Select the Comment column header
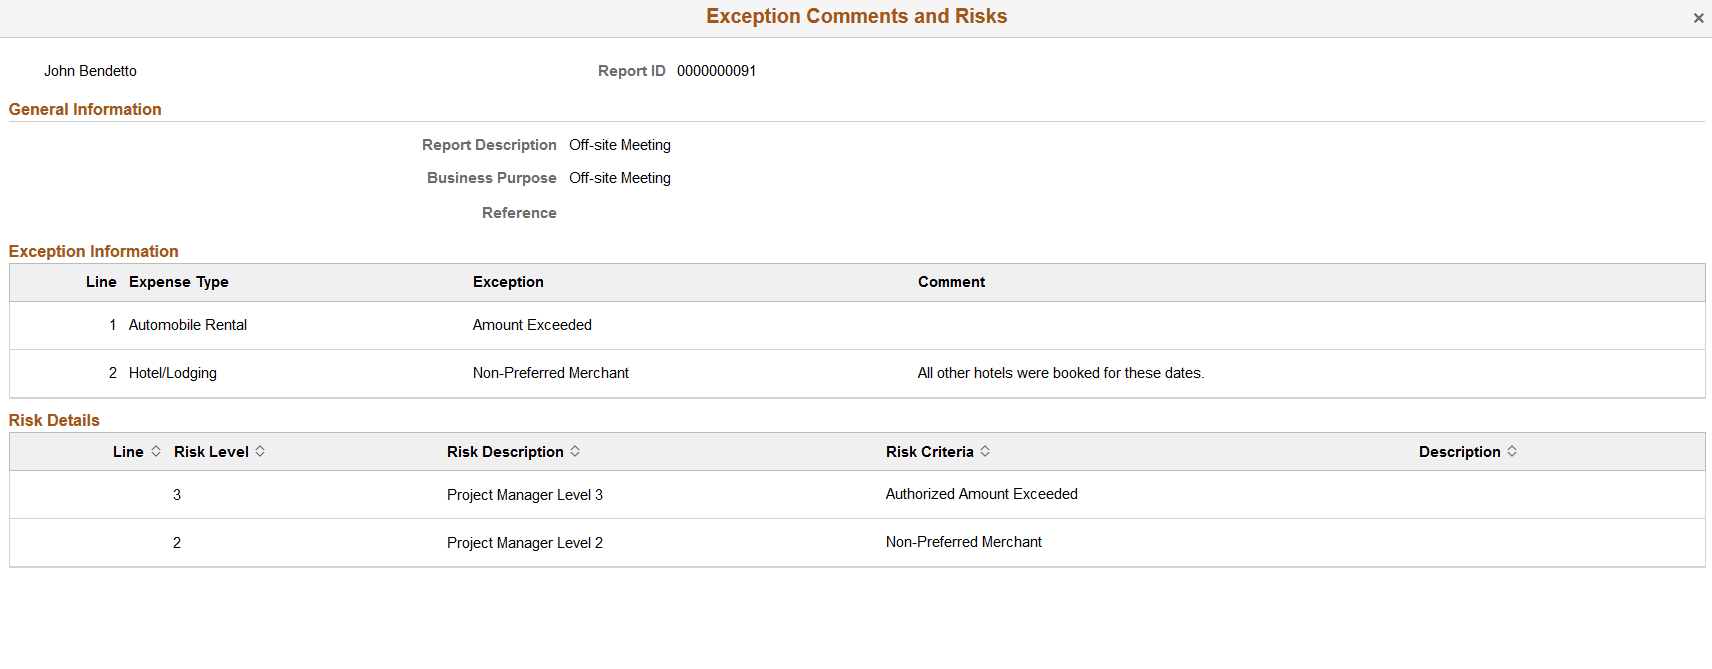This screenshot has width=1712, height=669. pos(951,282)
